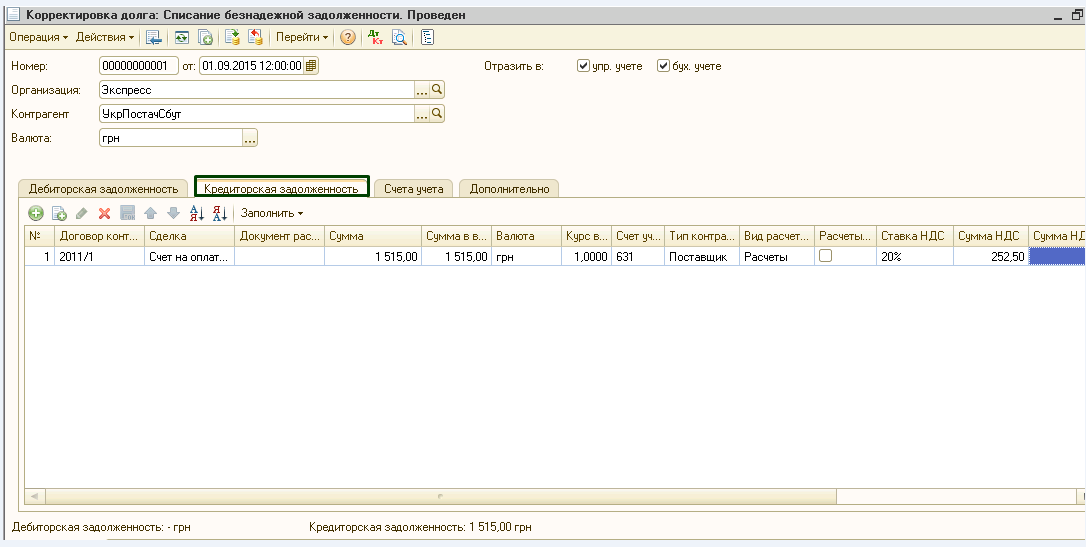Image resolution: width=1086 pixels, height=547 pixels.
Task: Click the 2011/1 contract cell
Action: click(x=100, y=256)
